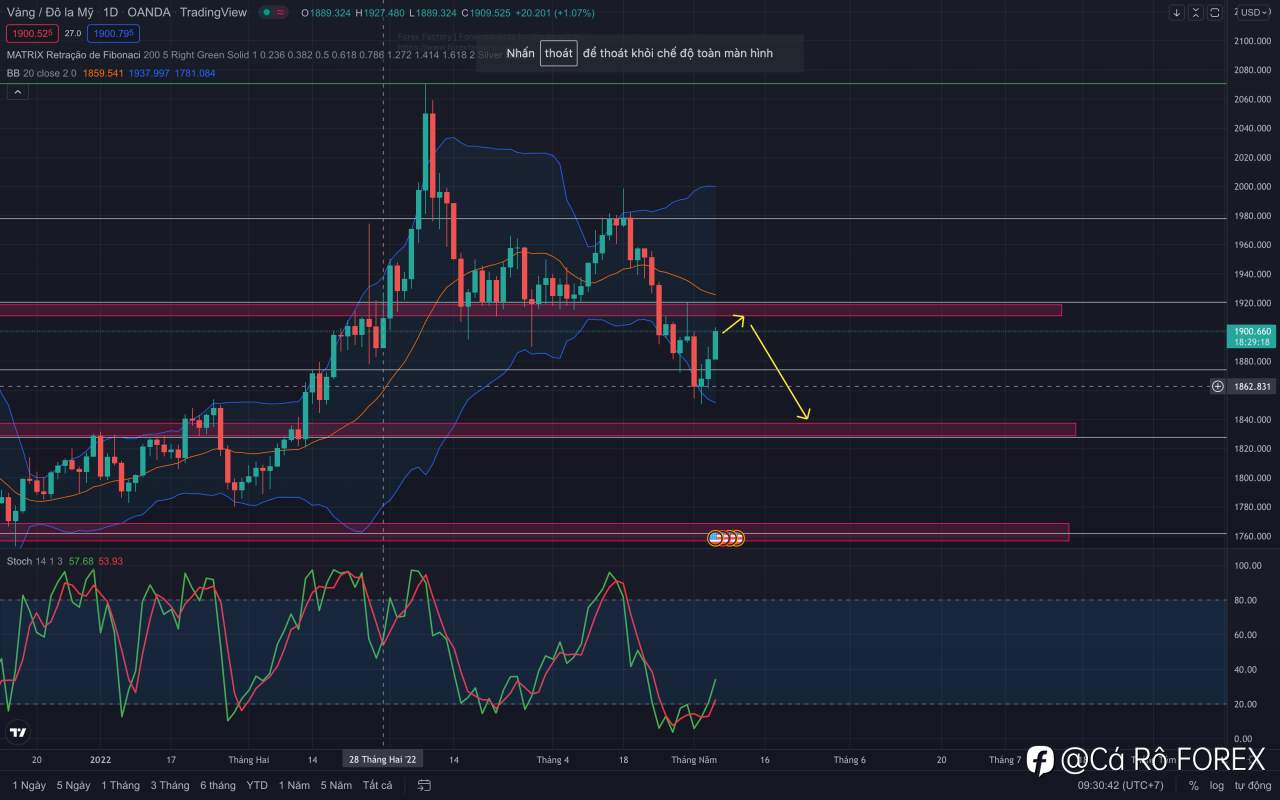Click the 1760.000 price axis label
Viewport: 1280px width, 800px height.
click(1252, 536)
